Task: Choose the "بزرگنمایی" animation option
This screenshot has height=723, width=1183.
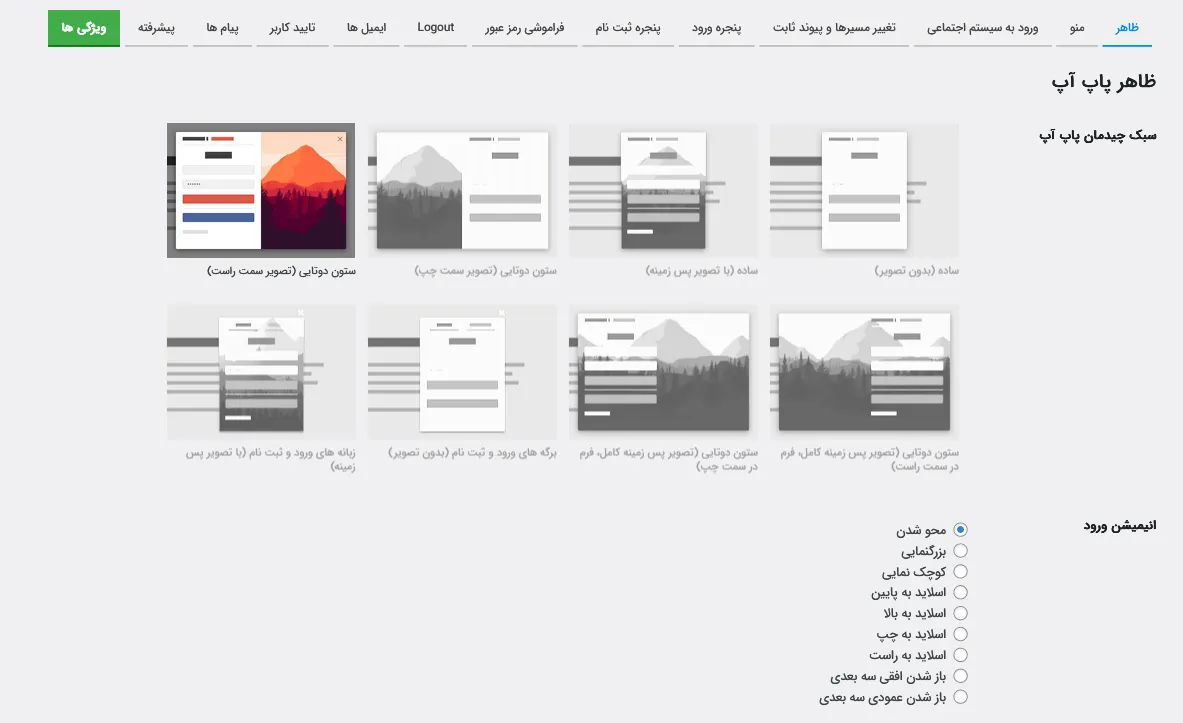Action: point(960,551)
